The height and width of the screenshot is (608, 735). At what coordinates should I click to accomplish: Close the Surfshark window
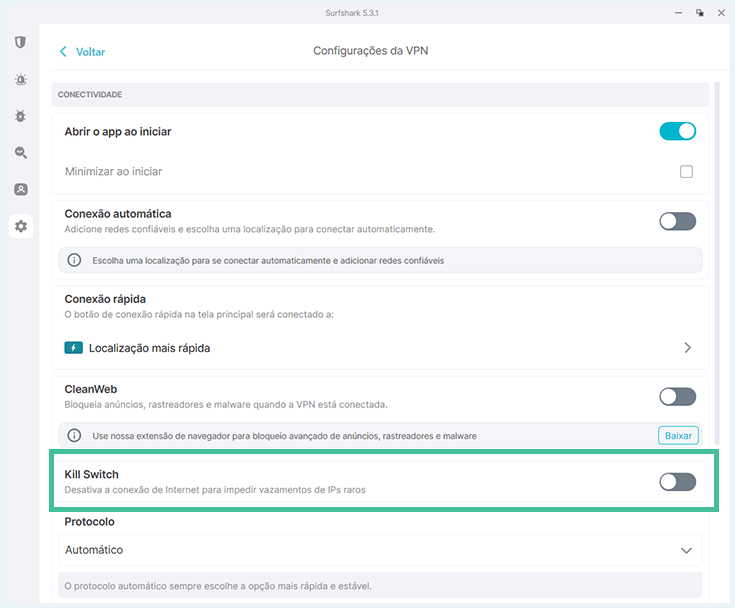point(721,13)
